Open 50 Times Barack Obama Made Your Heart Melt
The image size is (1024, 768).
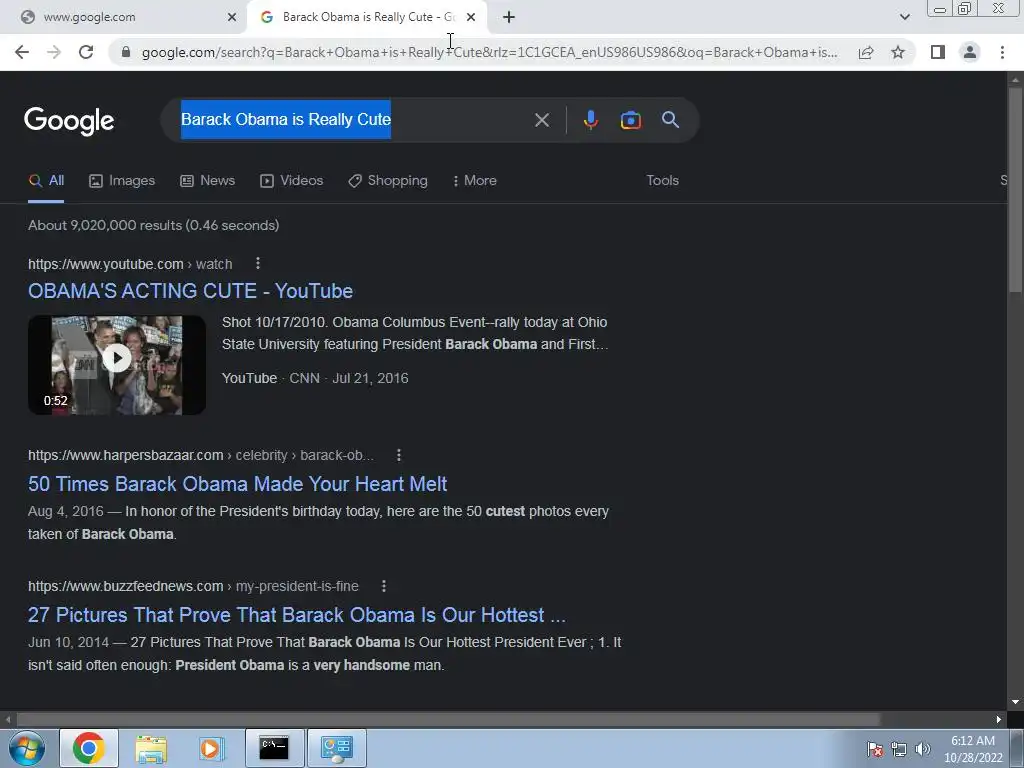(237, 484)
